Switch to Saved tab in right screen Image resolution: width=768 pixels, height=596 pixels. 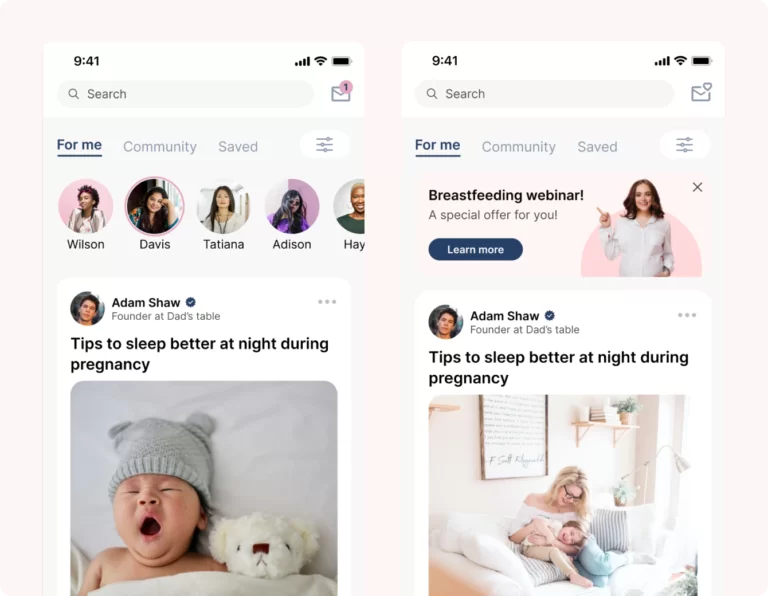[x=597, y=146]
